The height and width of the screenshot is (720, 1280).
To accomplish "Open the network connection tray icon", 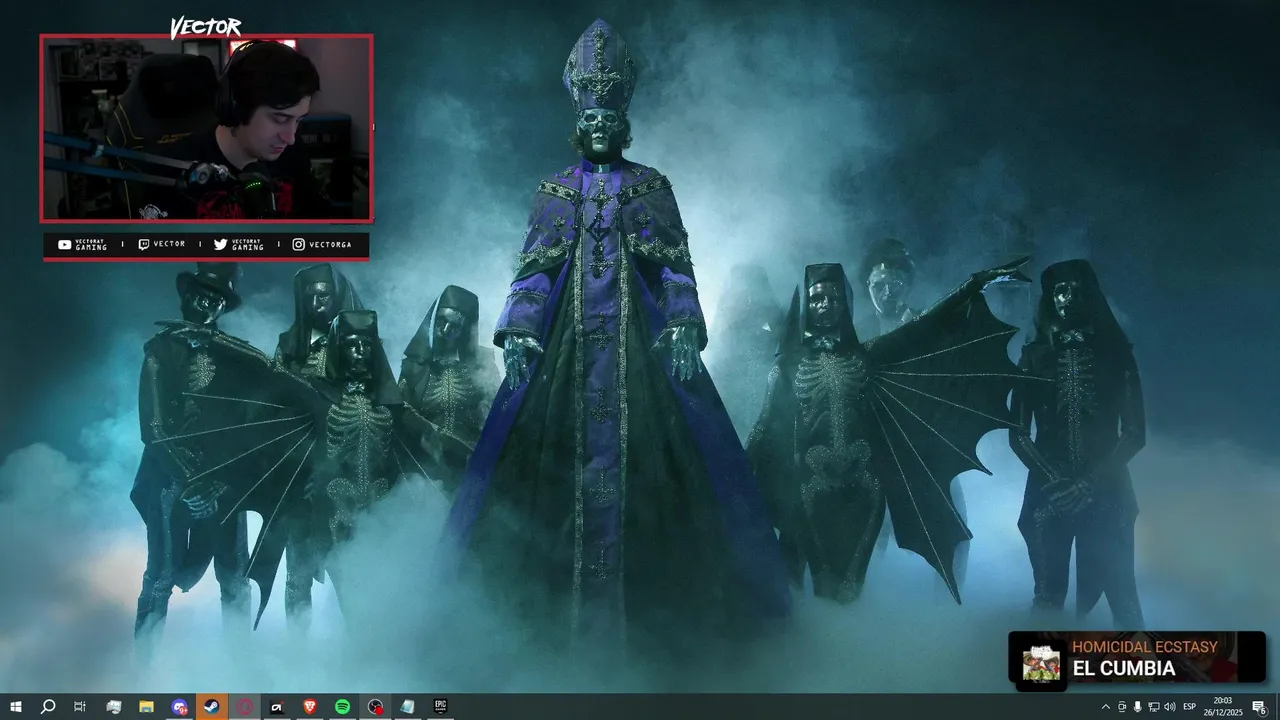I will [1153, 707].
